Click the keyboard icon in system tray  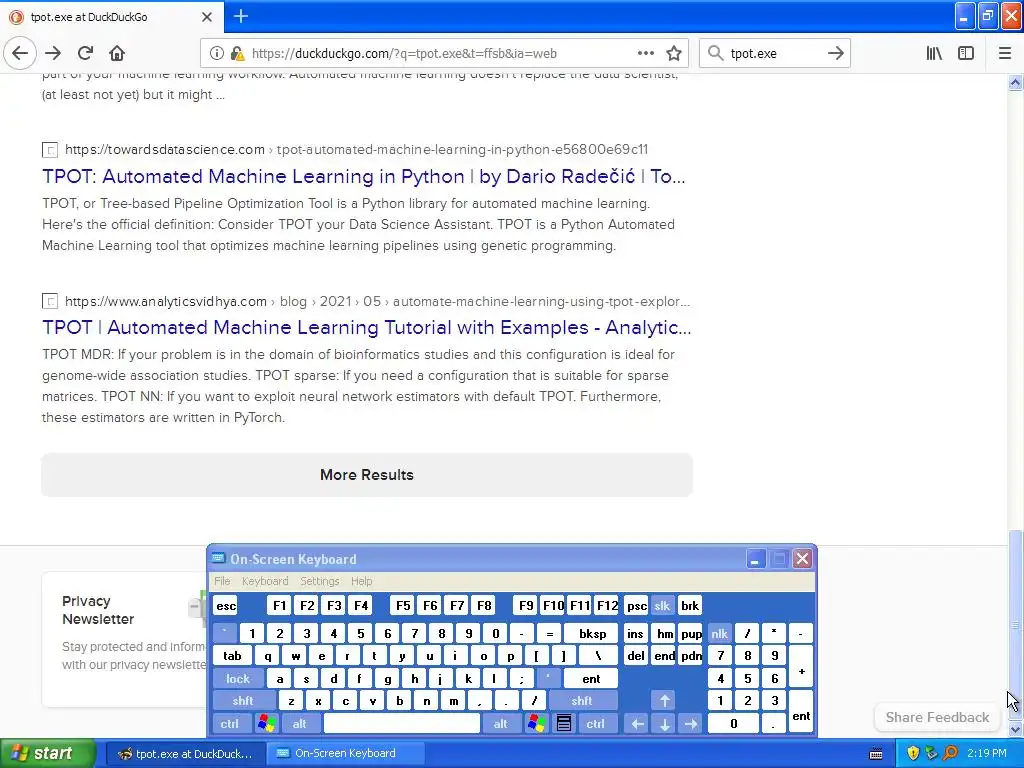876,754
